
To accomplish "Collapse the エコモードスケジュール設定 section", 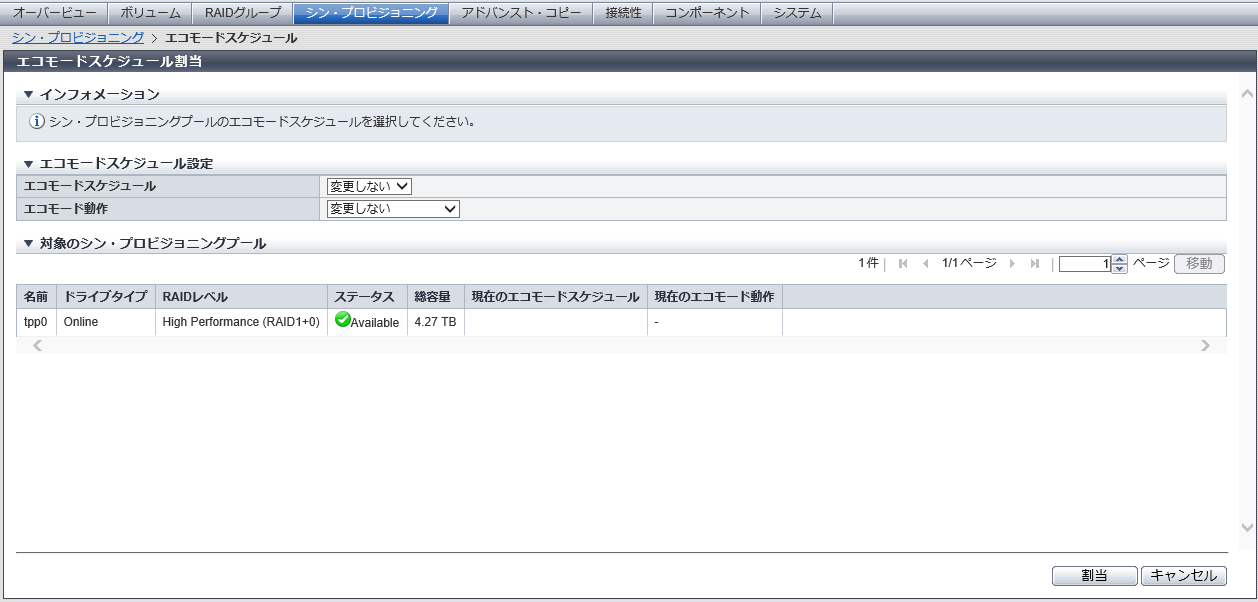I will tap(29, 163).
